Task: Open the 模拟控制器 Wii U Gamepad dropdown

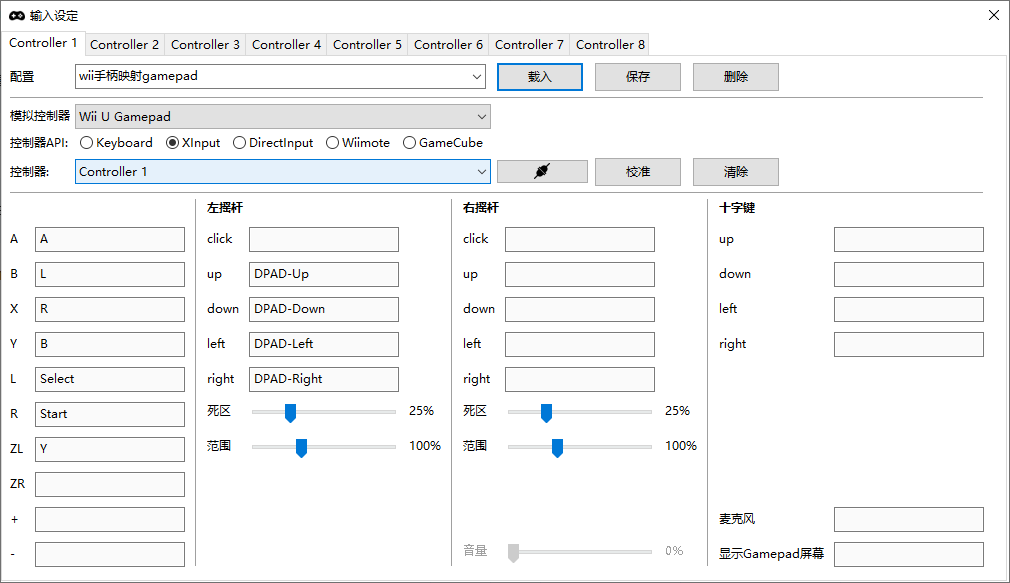Action: (x=283, y=117)
